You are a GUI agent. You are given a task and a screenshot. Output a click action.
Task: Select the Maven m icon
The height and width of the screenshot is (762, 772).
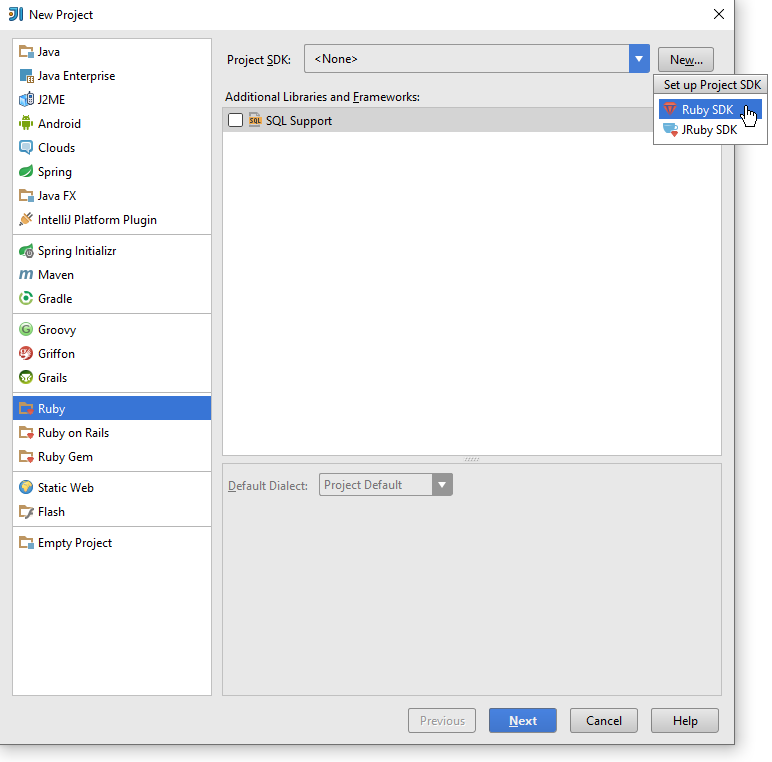(26, 274)
